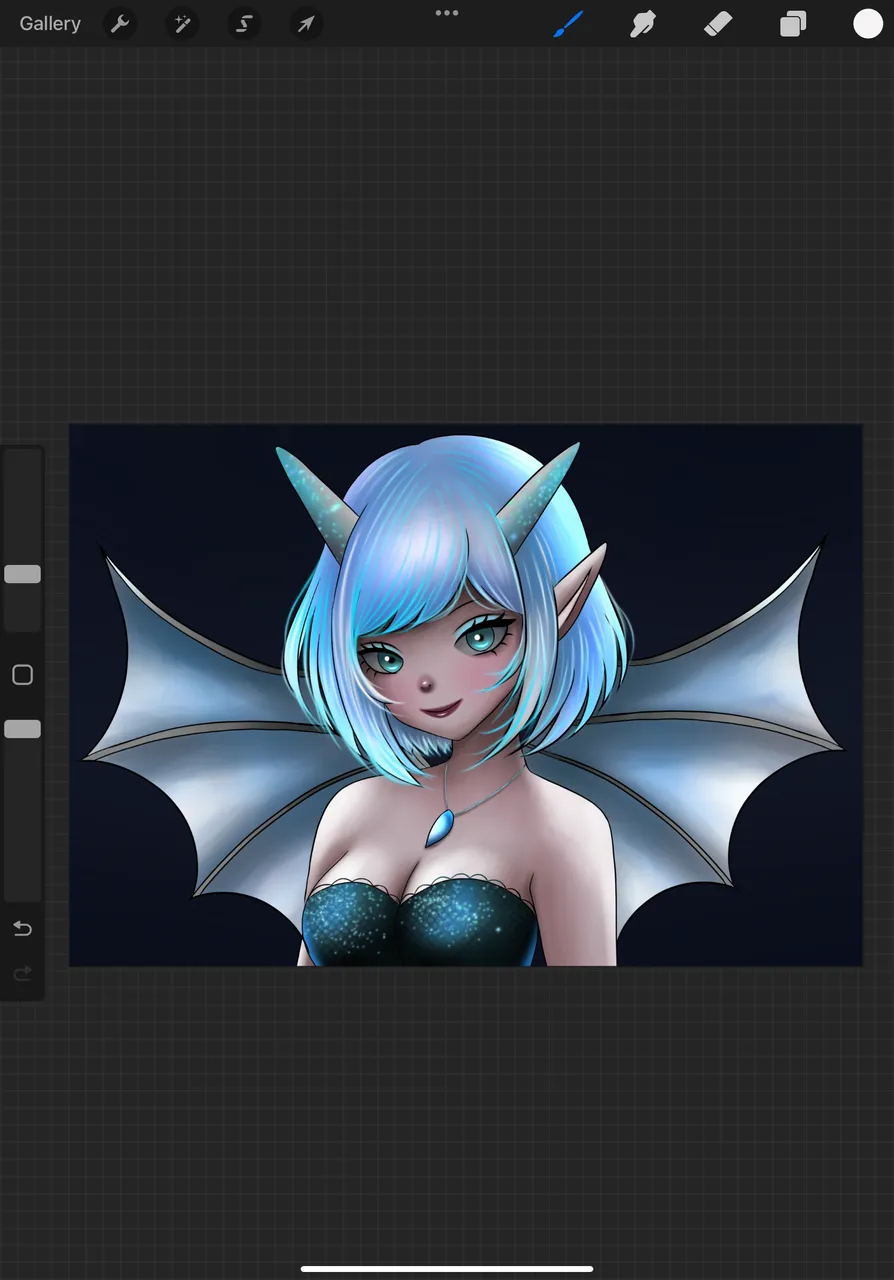The image size is (894, 1280).
Task: Select the Eraser tool
Action: tap(718, 24)
